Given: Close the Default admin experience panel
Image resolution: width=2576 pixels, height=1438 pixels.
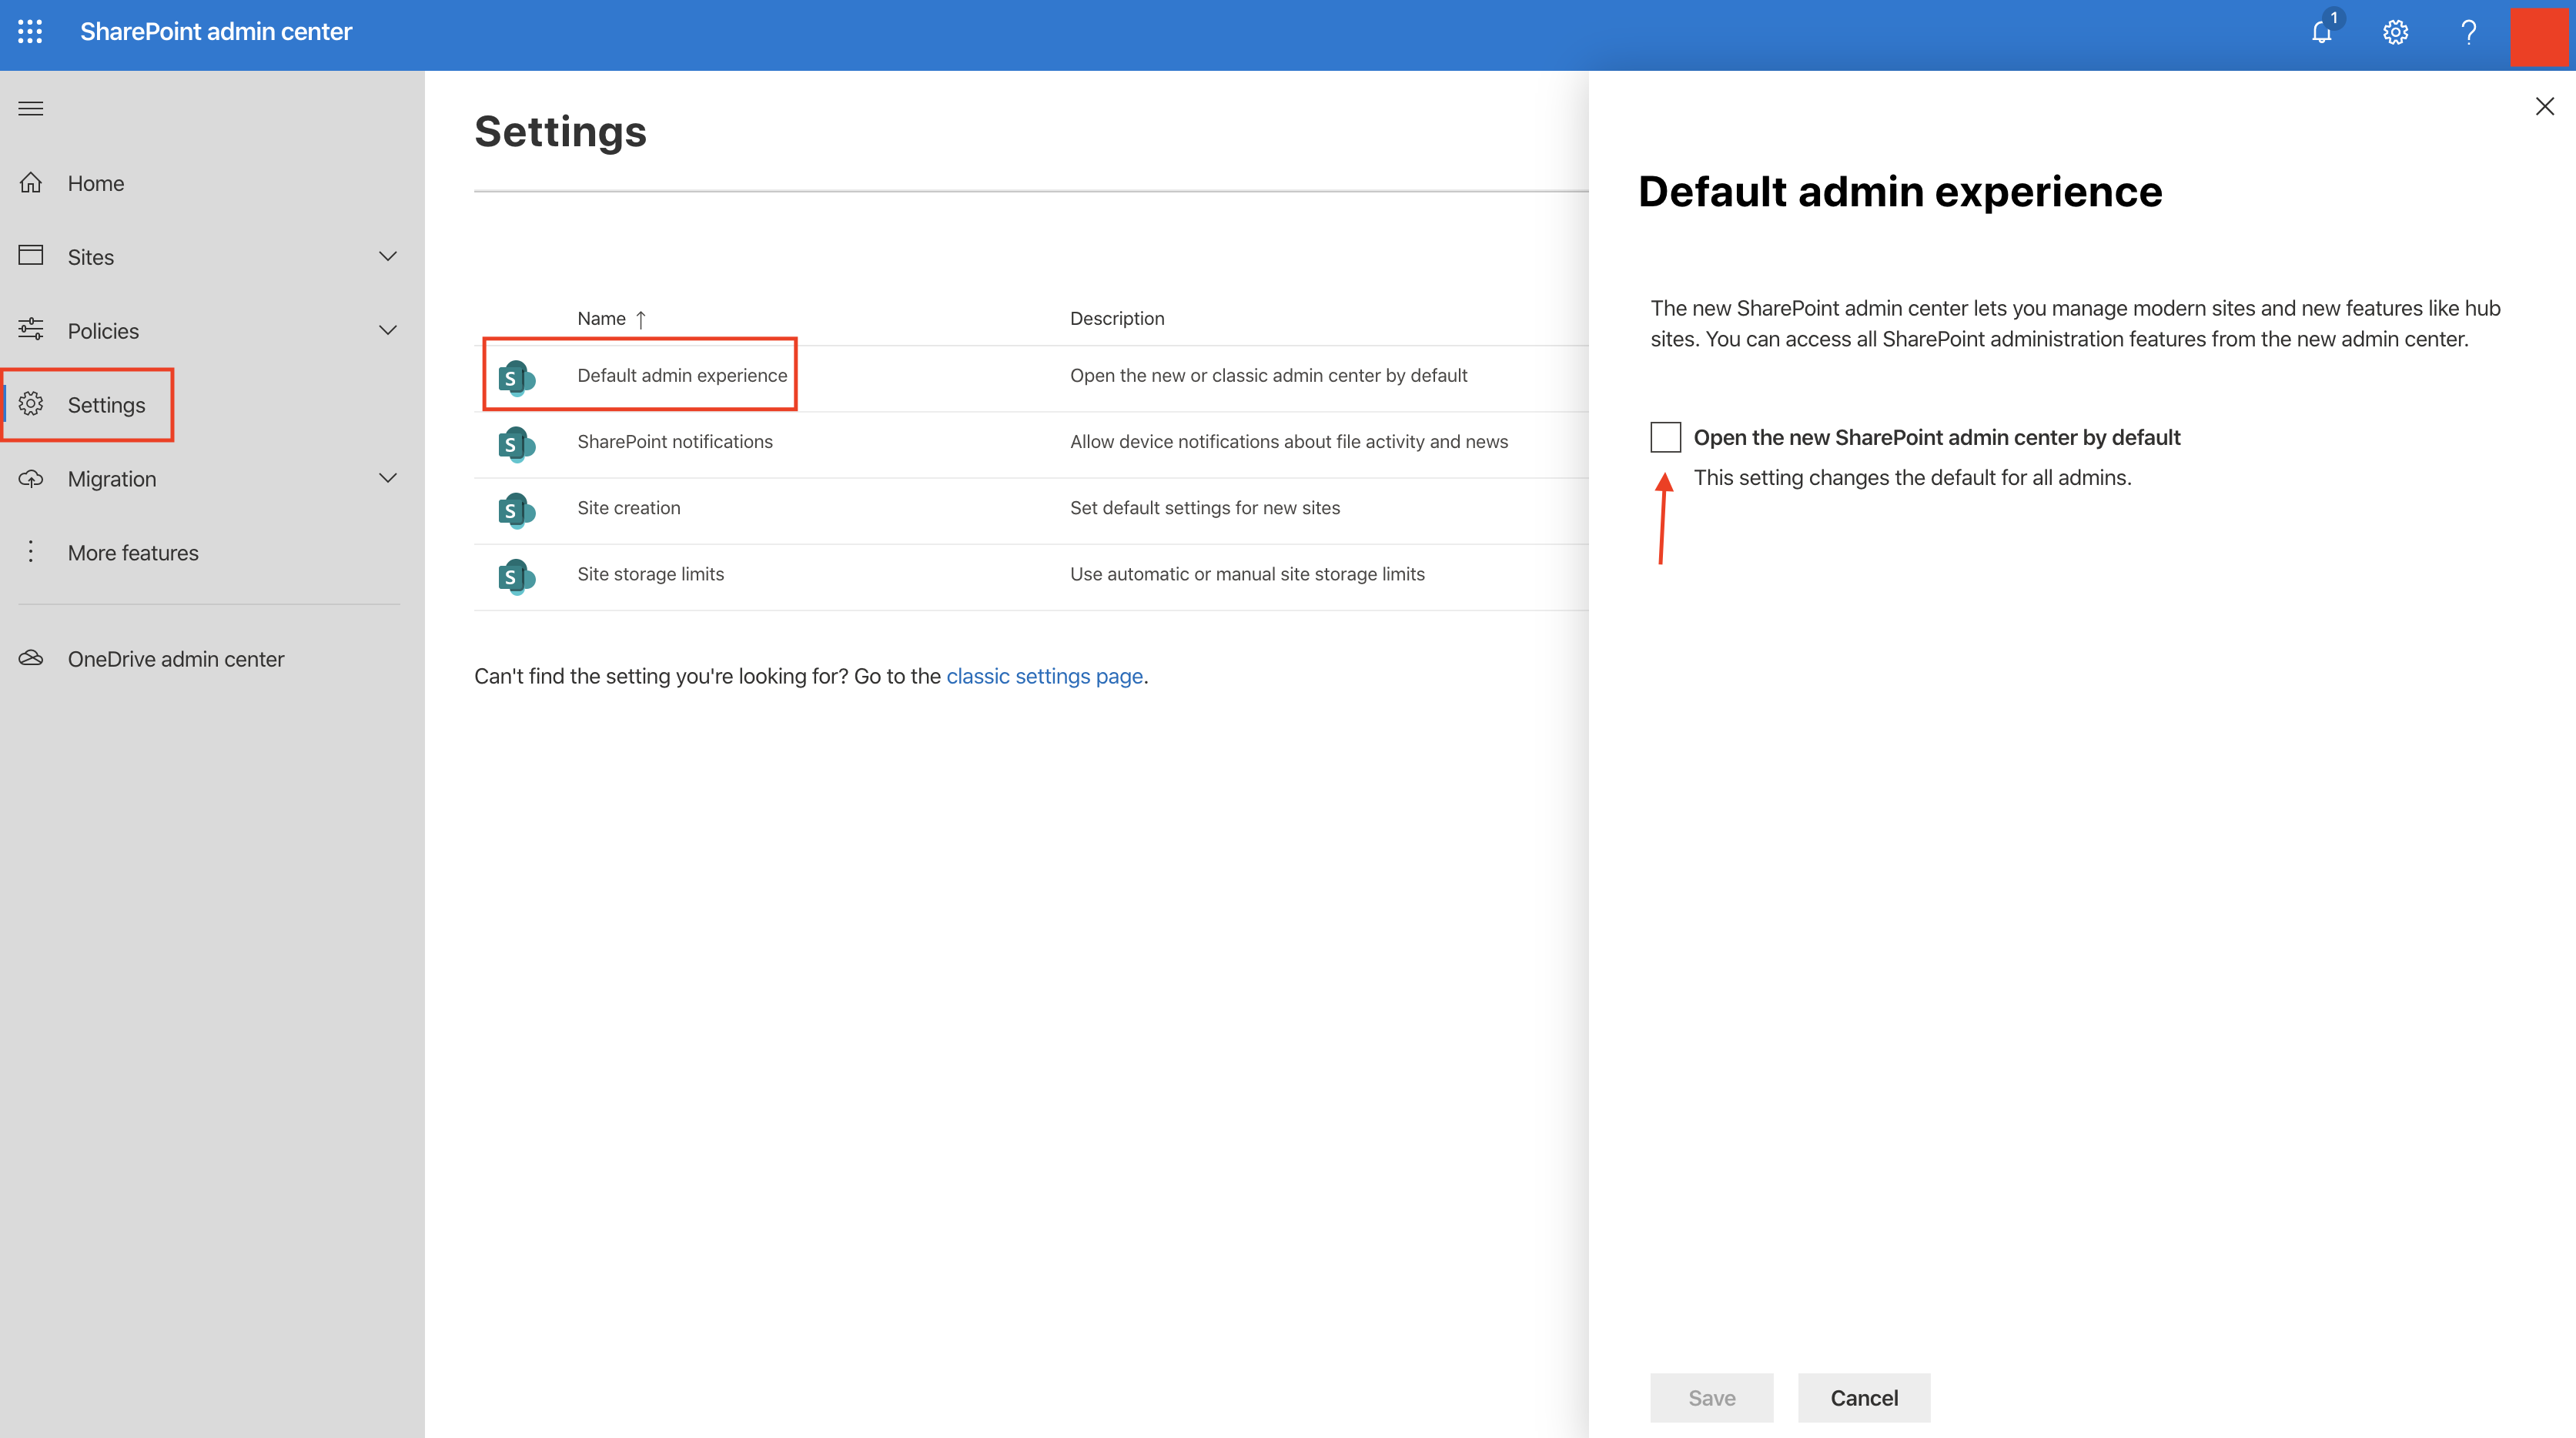Looking at the screenshot, I should [x=2545, y=106].
